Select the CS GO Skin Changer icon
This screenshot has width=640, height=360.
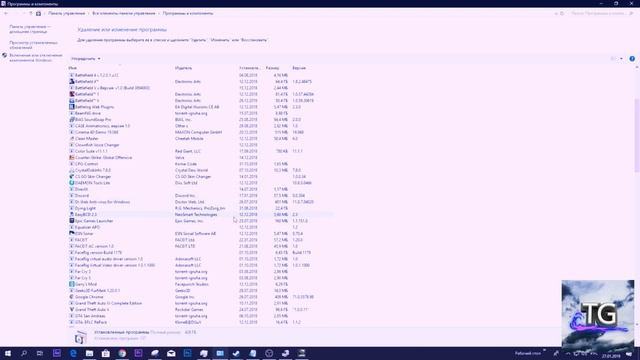(x=71, y=176)
